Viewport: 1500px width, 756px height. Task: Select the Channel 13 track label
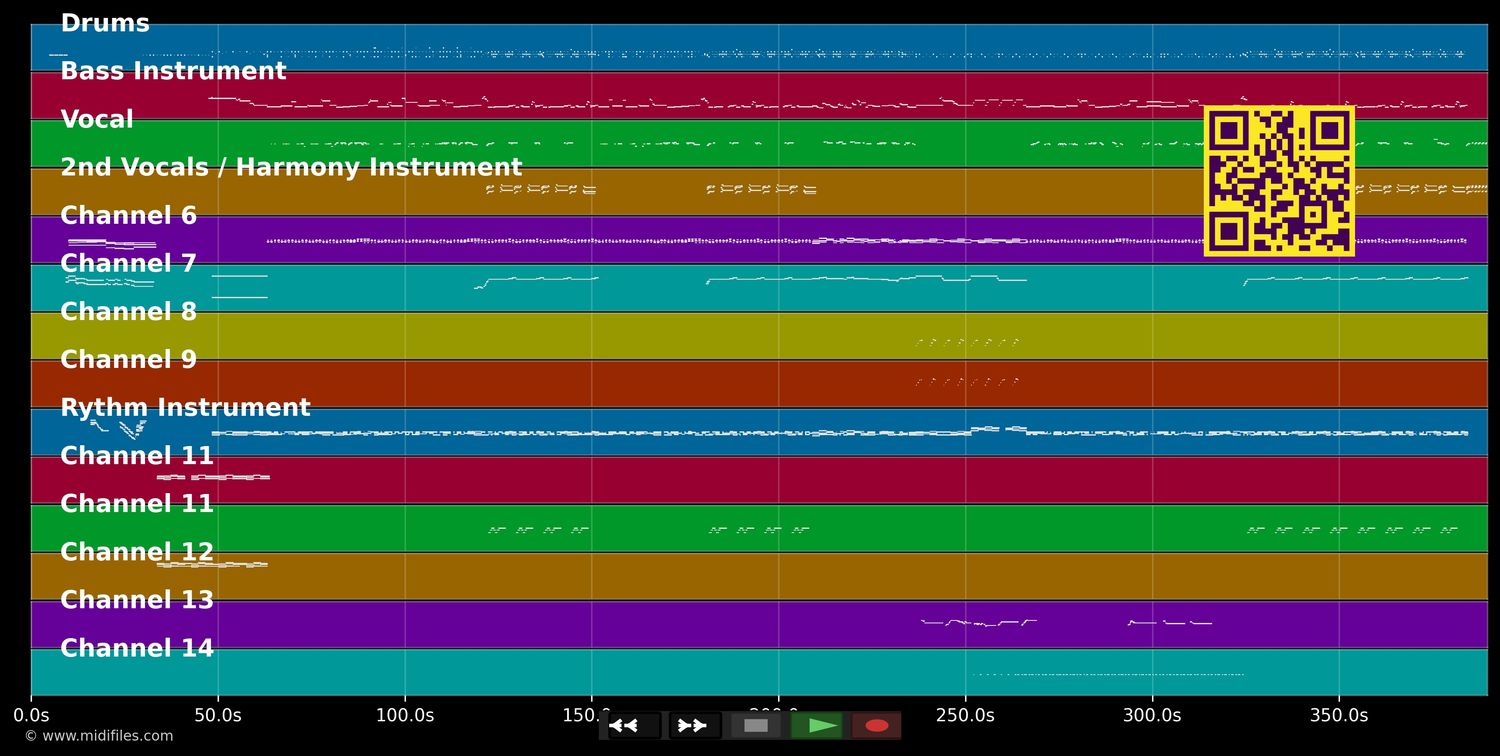137,600
